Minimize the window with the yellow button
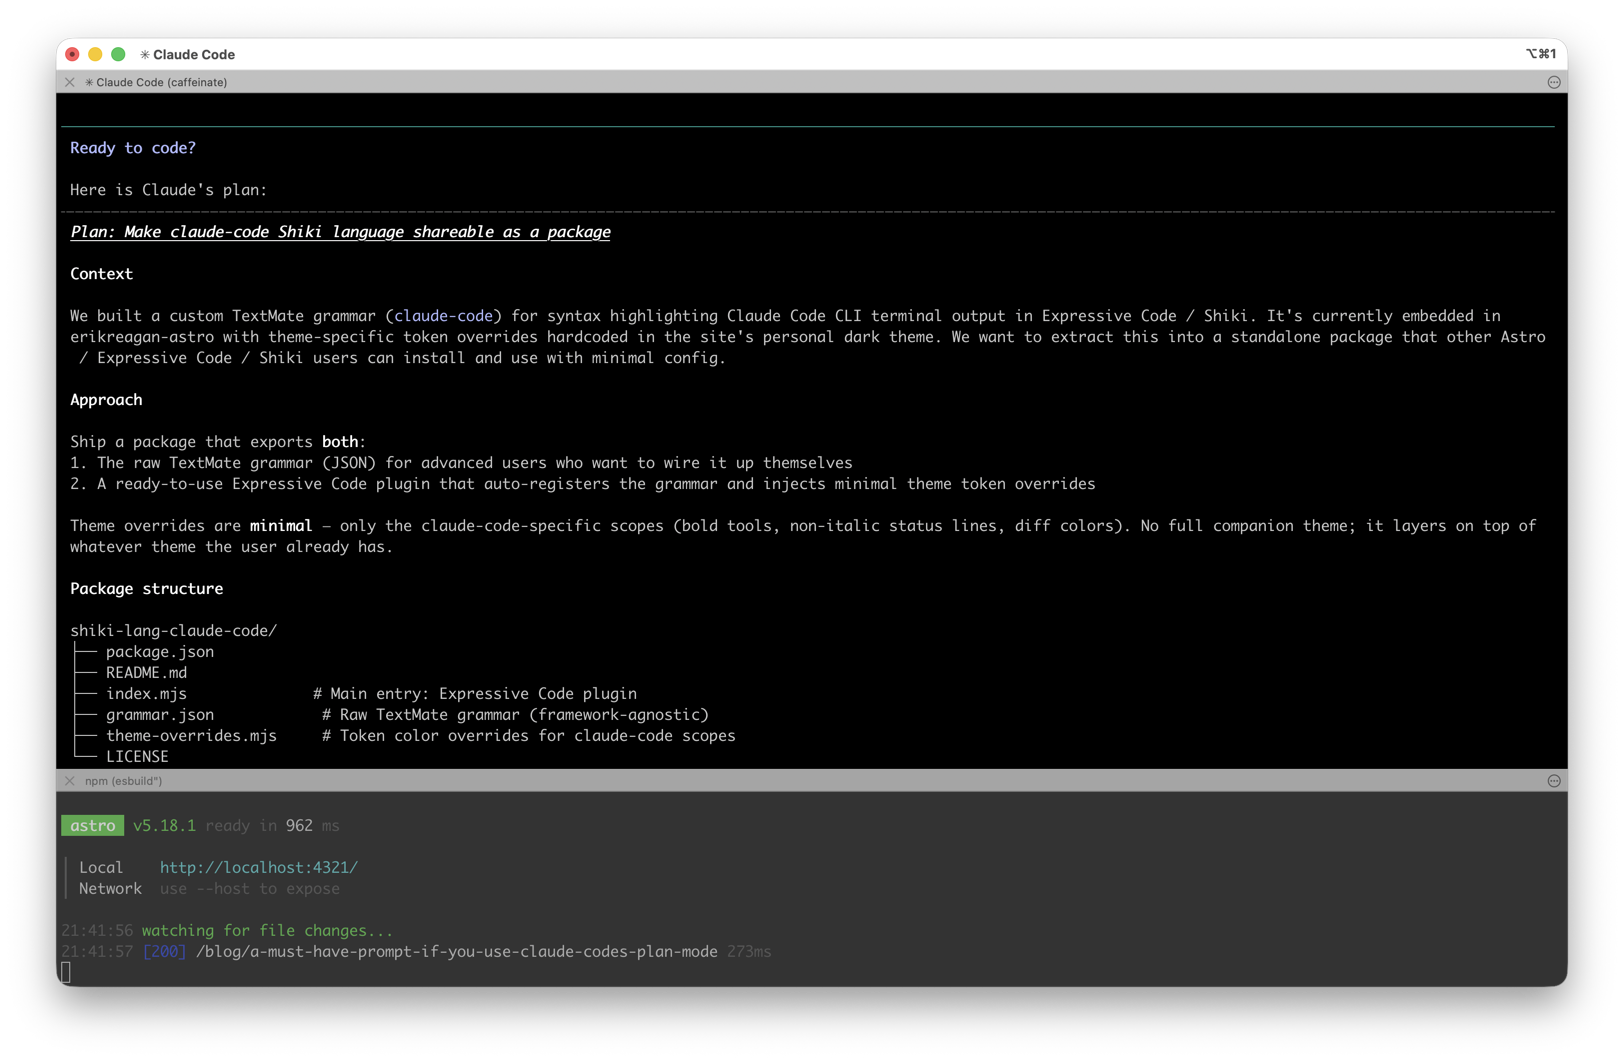The image size is (1624, 1061). click(x=95, y=54)
